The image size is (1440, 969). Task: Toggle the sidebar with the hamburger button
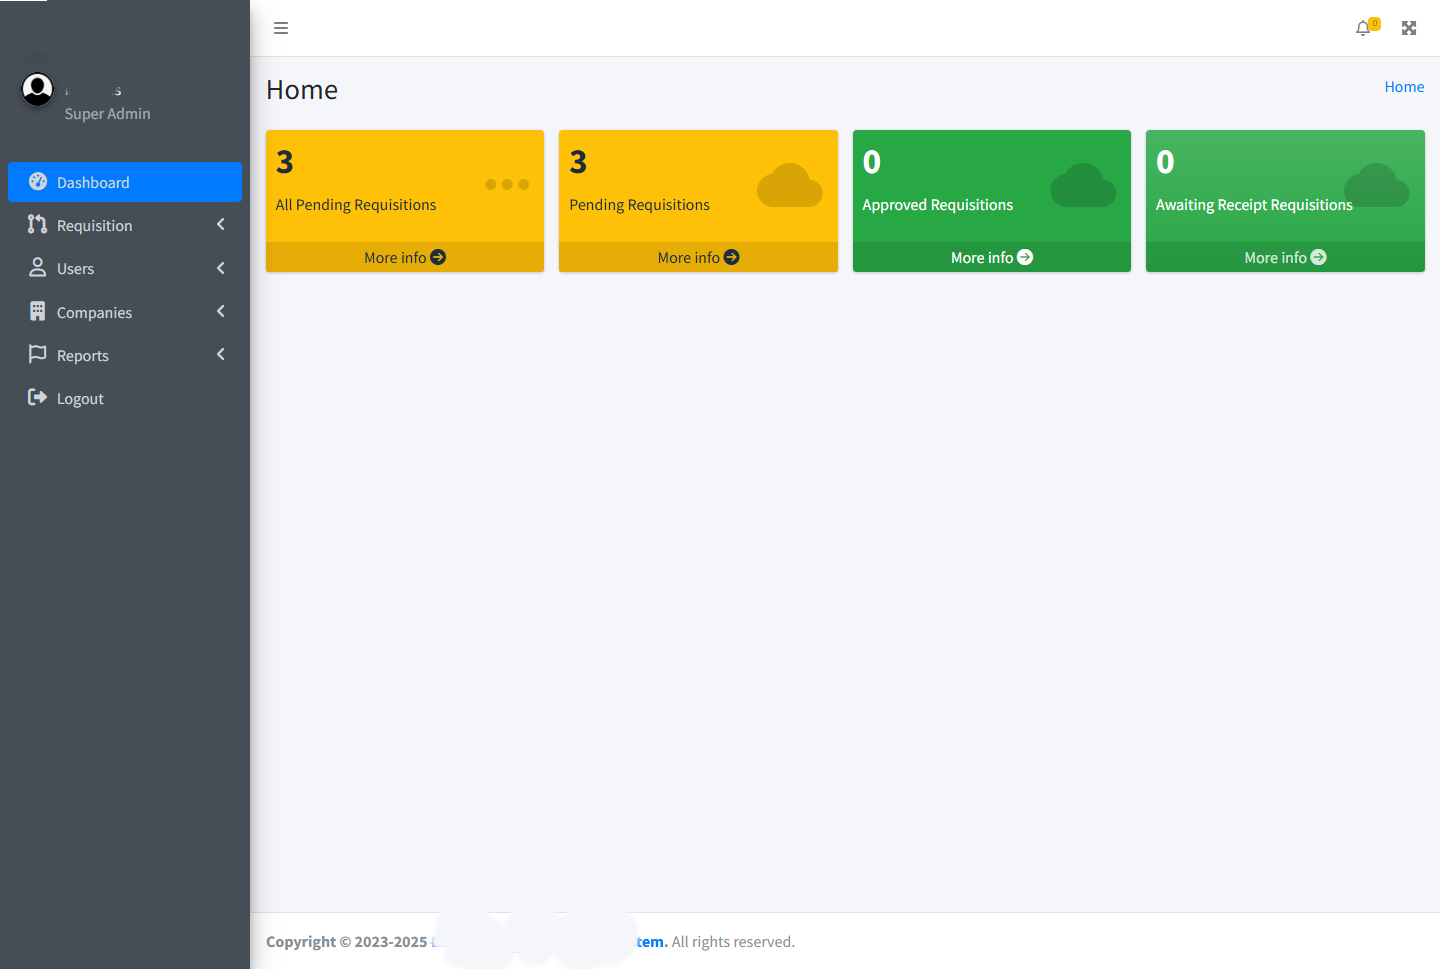[280, 28]
